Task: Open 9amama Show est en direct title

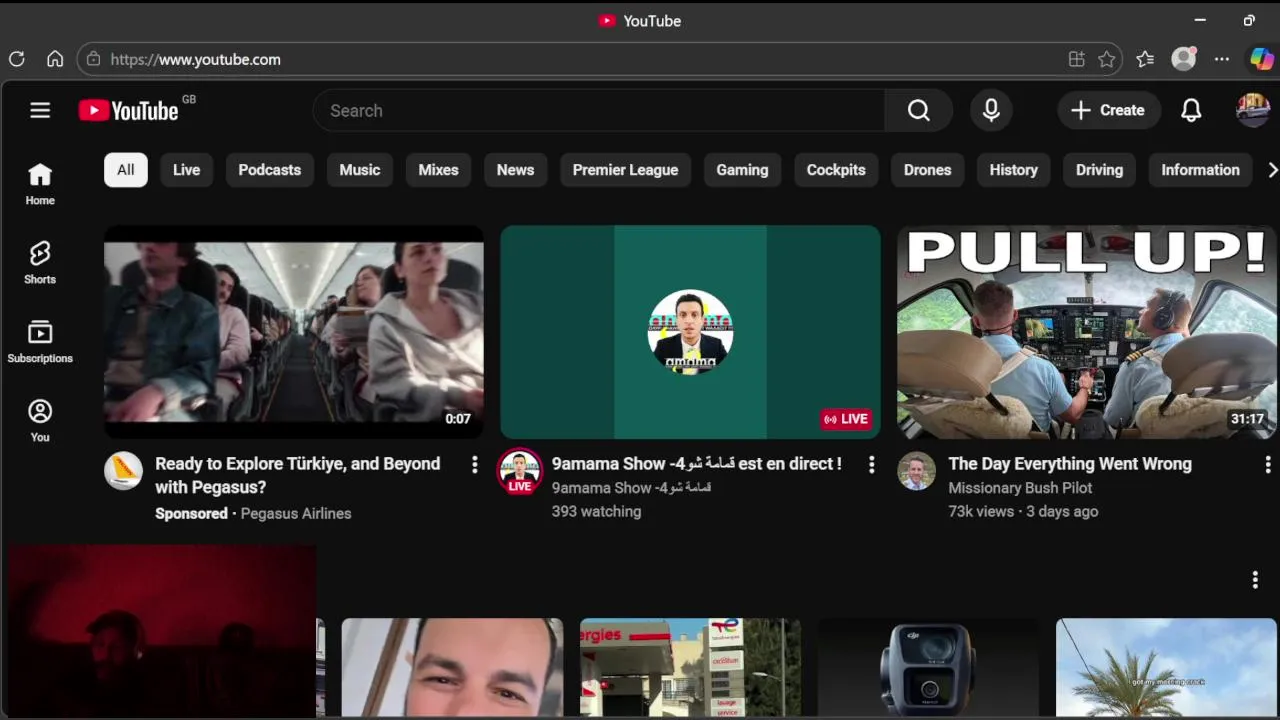Action: pos(697,464)
